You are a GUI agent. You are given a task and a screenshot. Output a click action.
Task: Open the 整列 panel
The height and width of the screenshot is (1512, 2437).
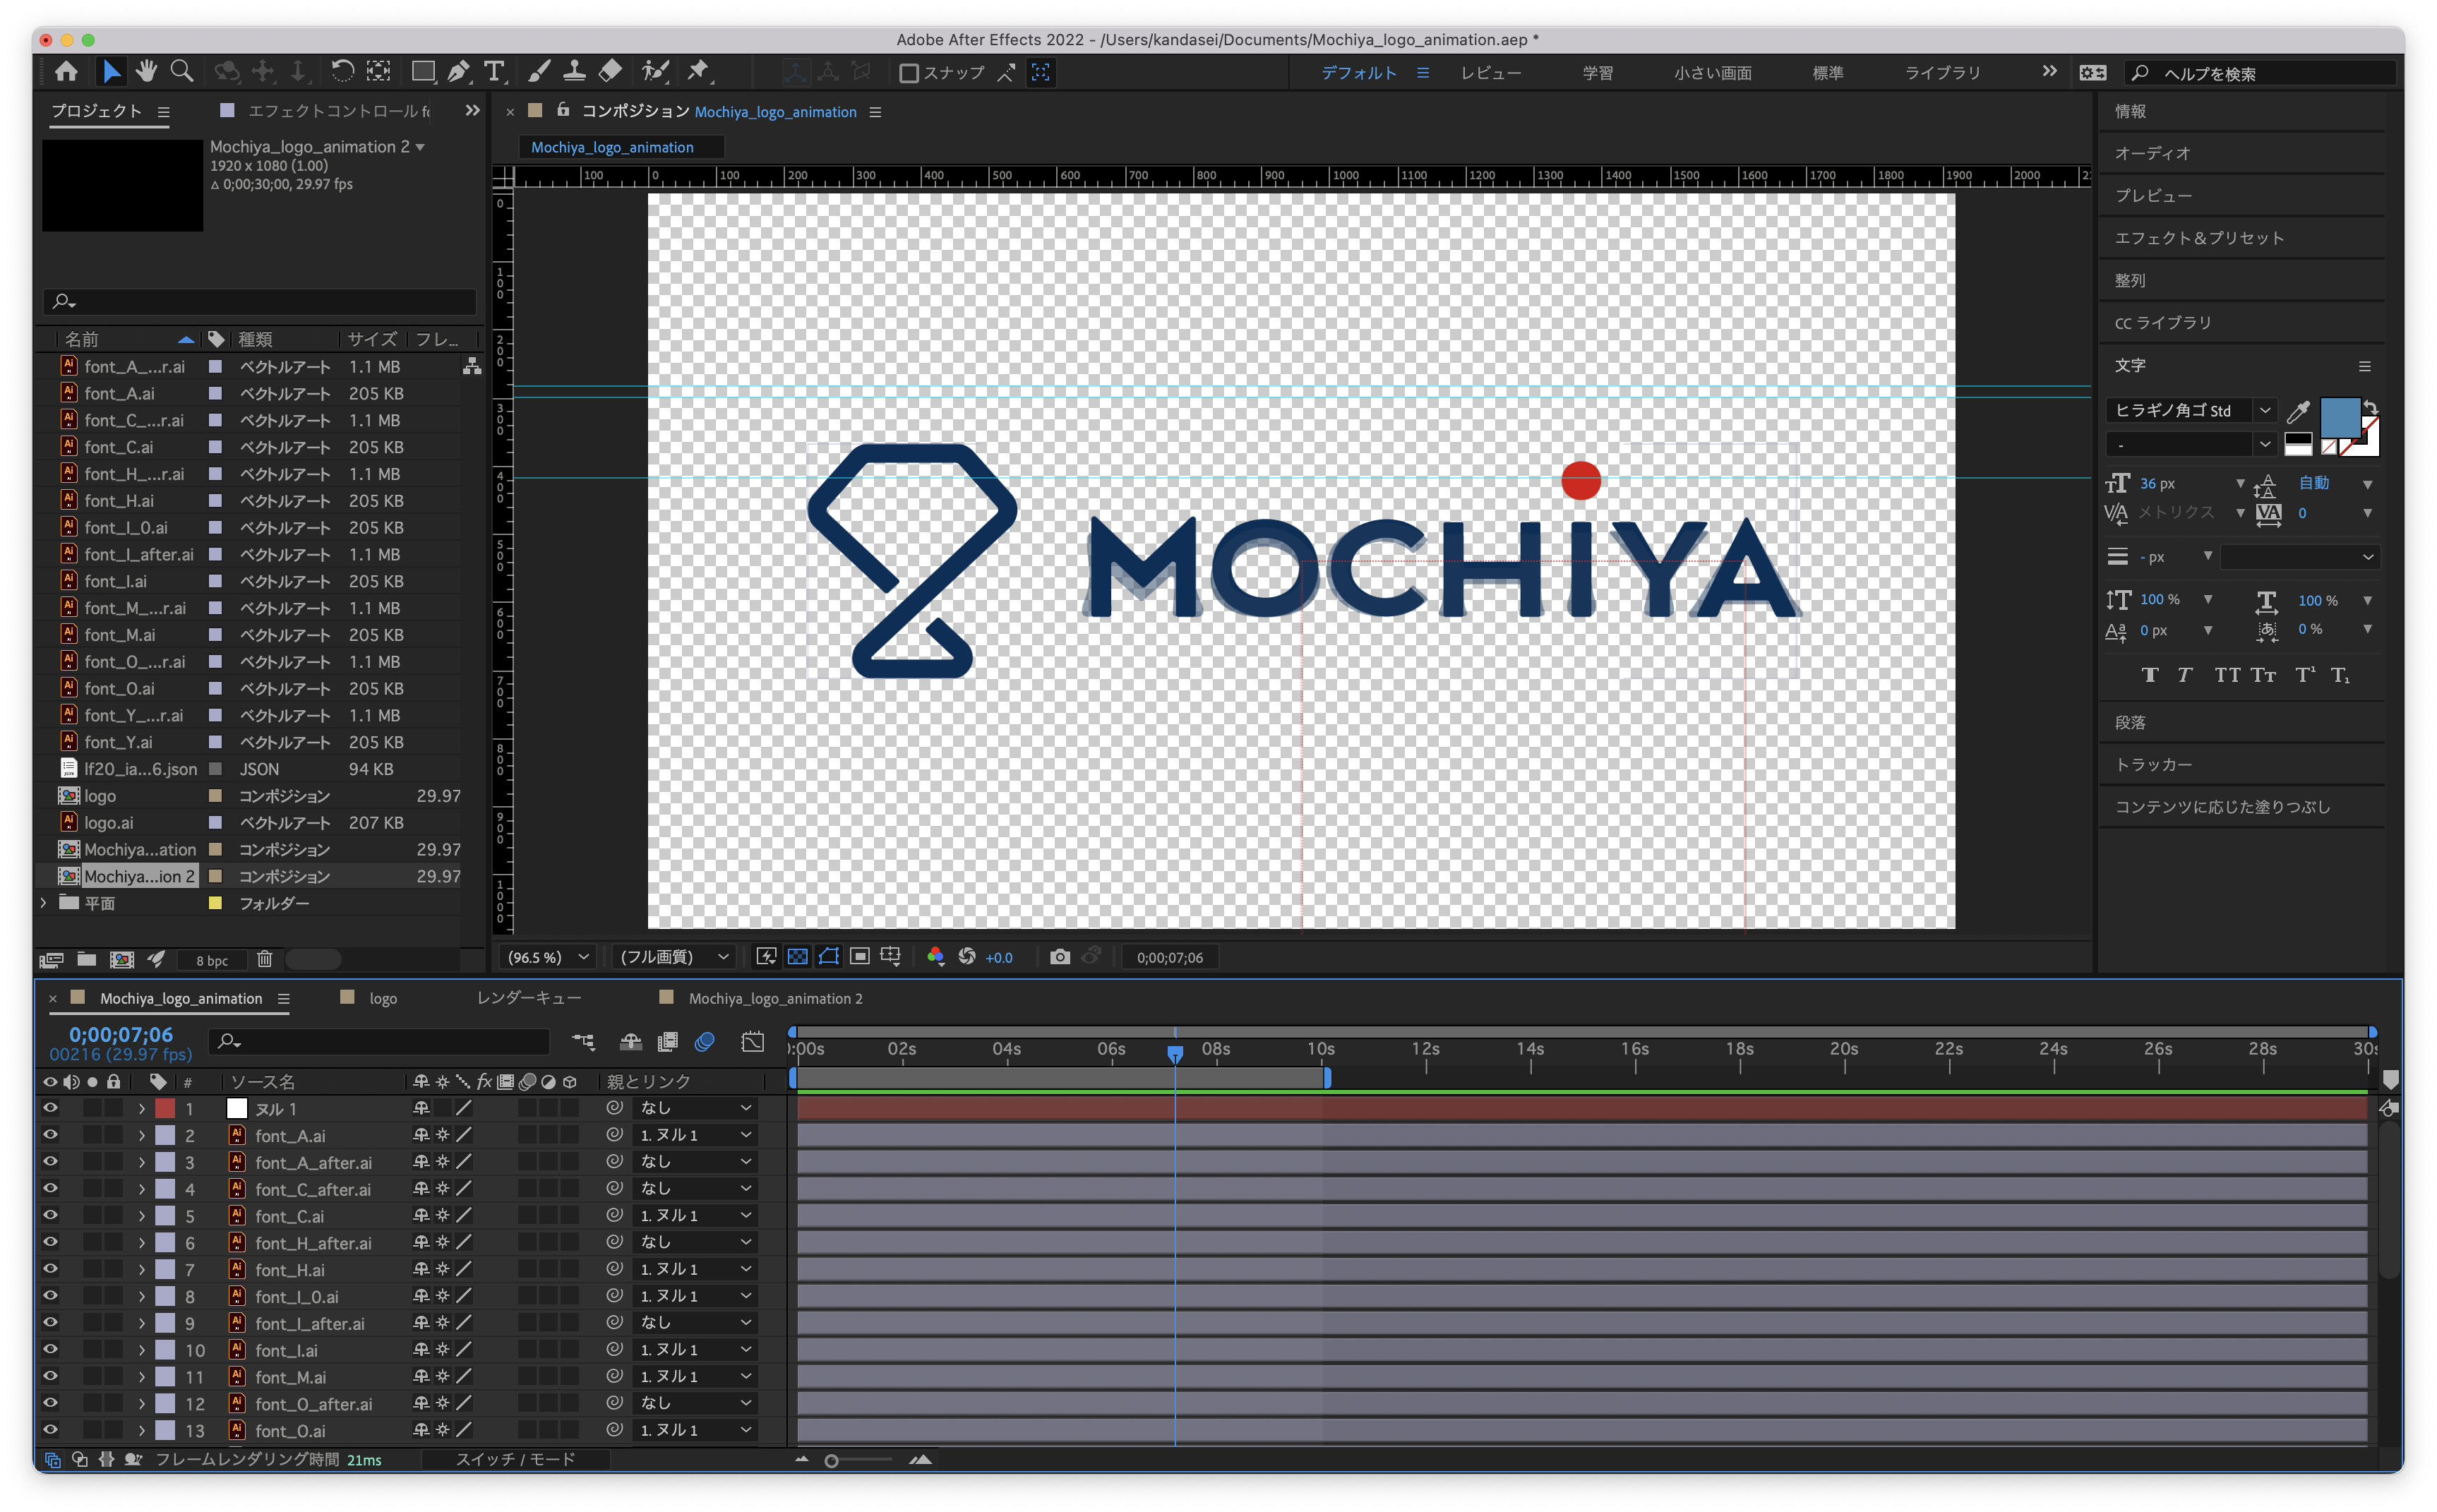point(2130,281)
